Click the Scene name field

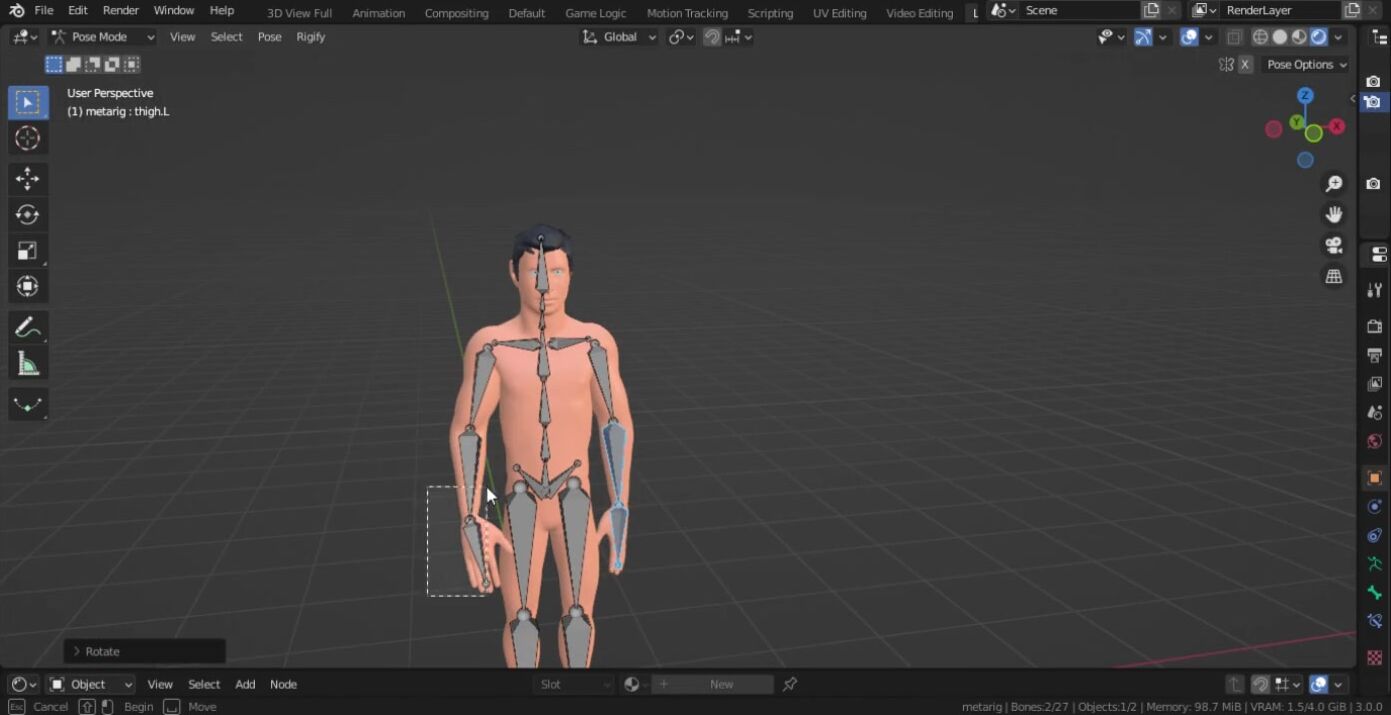pos(1078,10)
